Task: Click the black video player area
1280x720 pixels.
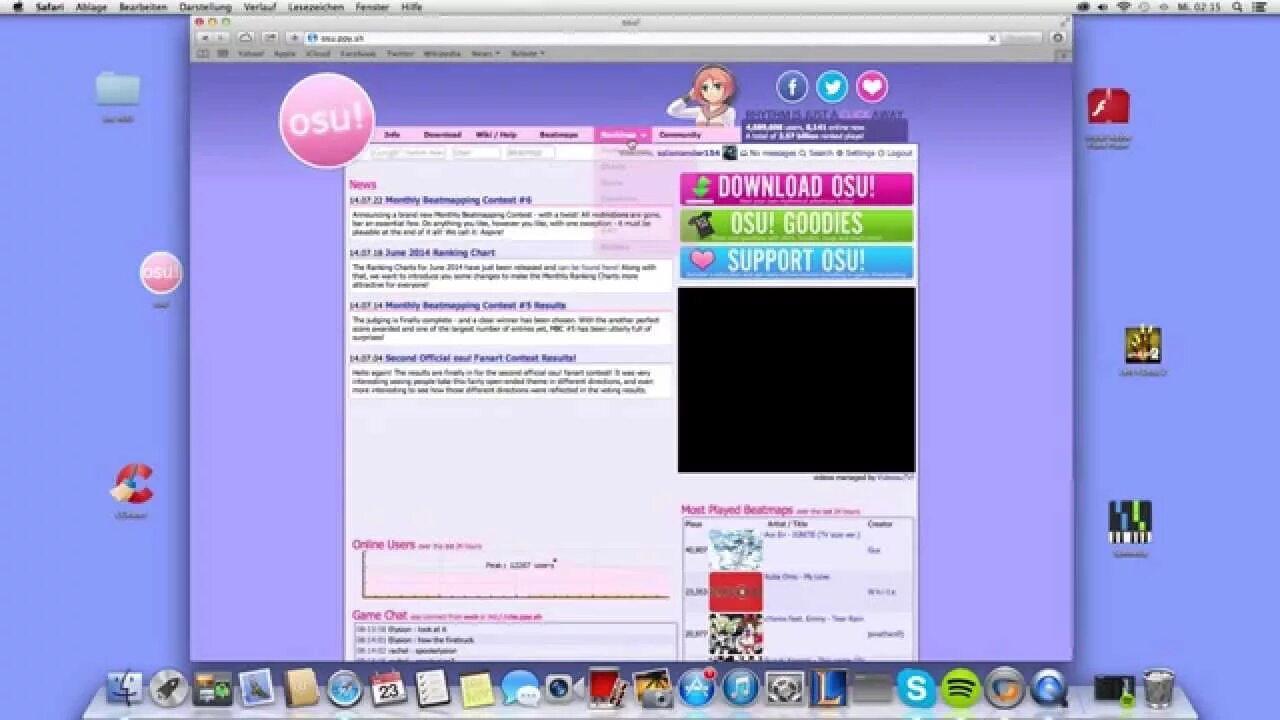Action: point(796,380)
